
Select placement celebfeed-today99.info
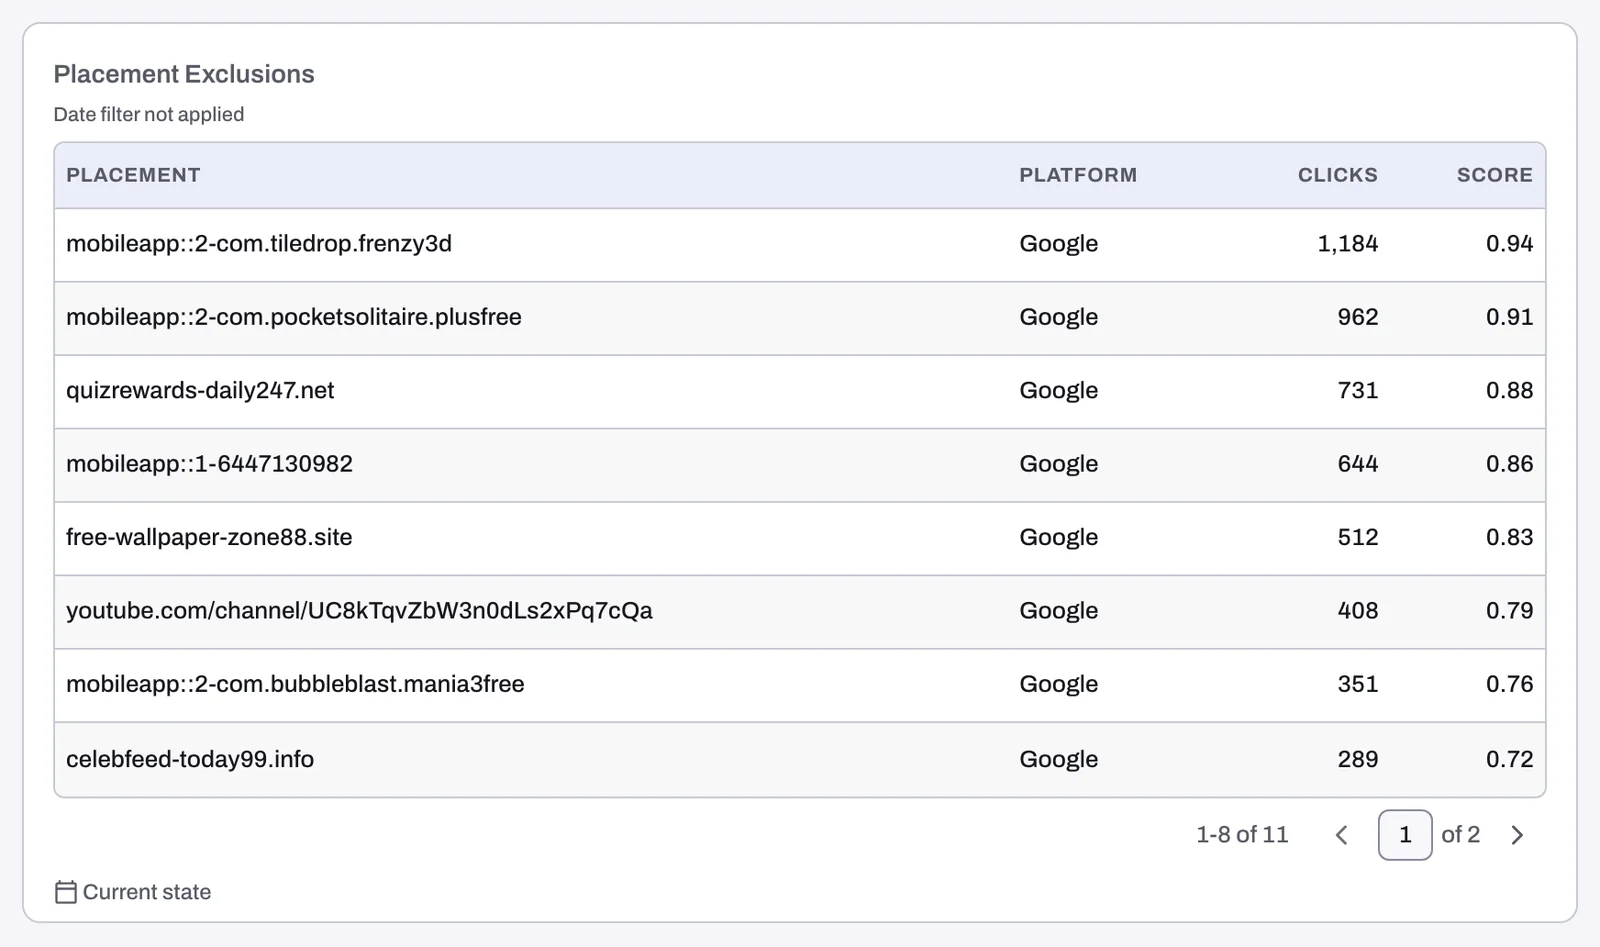point(190,760)
